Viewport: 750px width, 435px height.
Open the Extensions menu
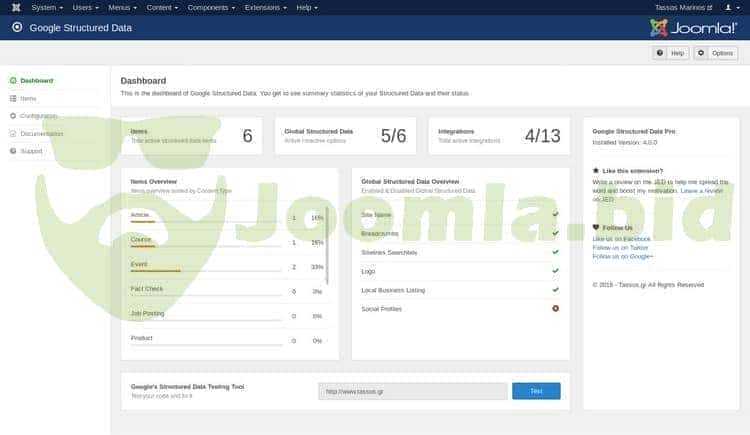(265, 8)
